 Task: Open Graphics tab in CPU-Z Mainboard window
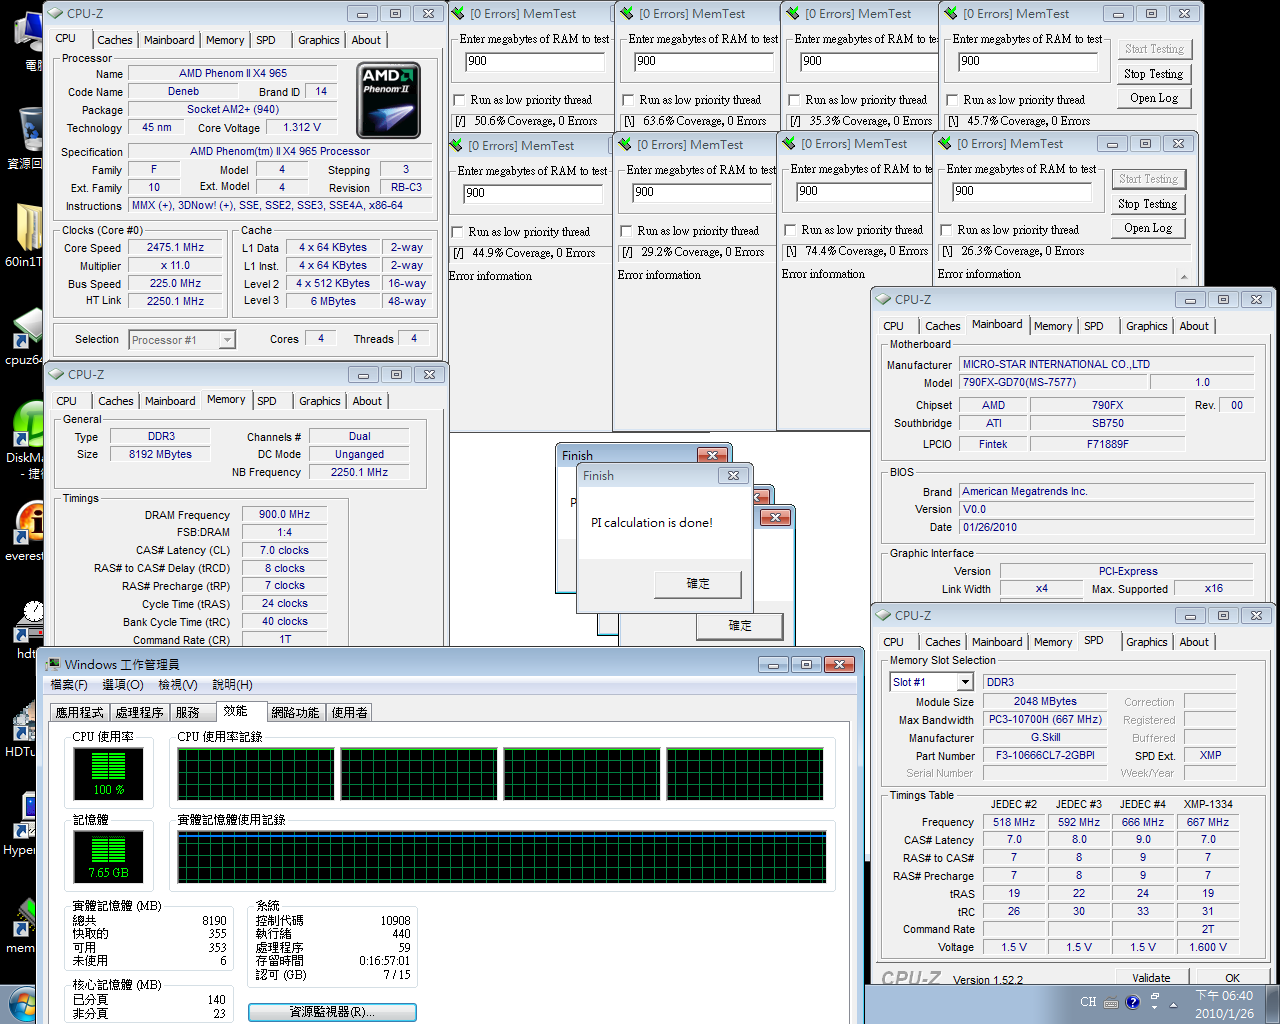tap(1146, 326)
